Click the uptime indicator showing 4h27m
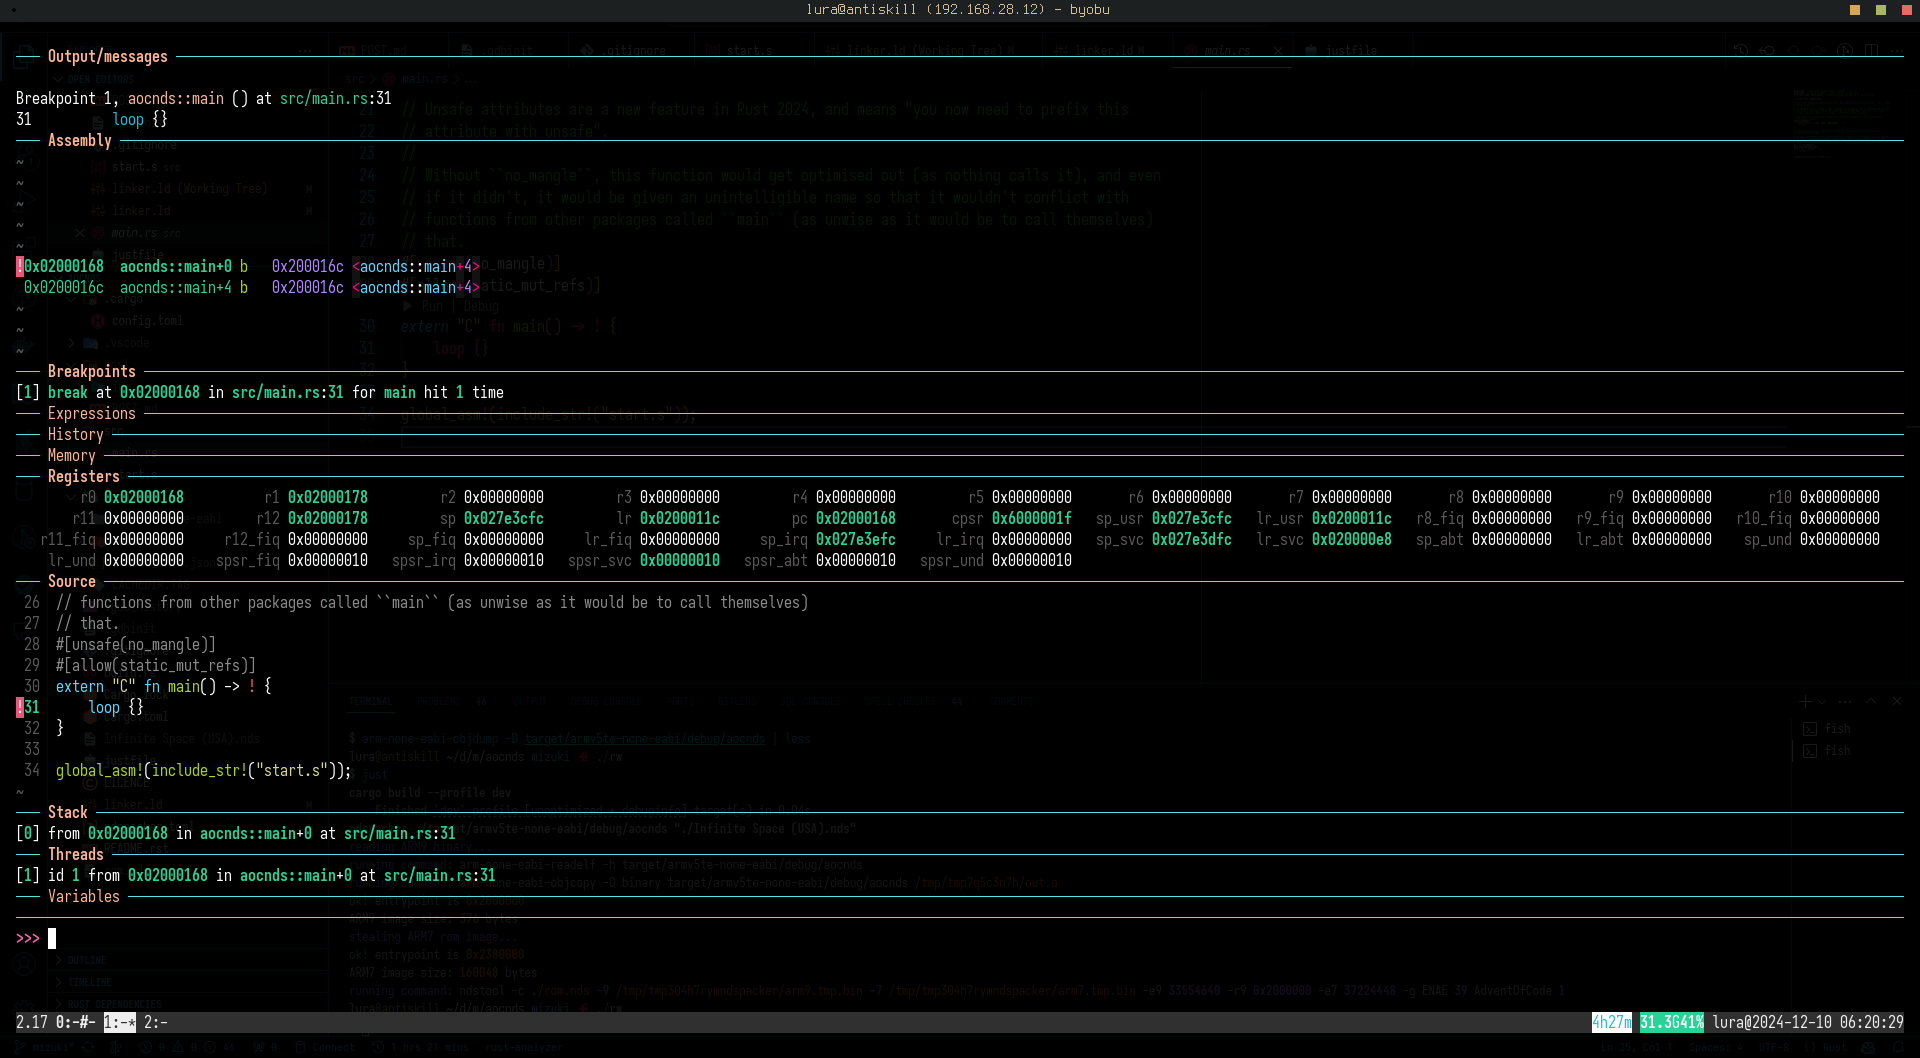 pyautogui.click(x=1611, y=1022)
